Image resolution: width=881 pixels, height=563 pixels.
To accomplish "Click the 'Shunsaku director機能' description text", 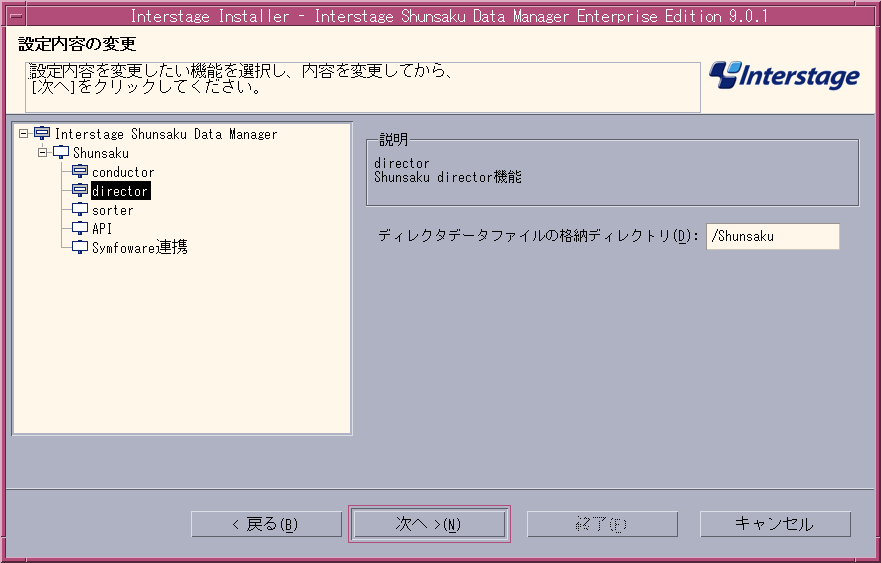I will pos(448,177).
